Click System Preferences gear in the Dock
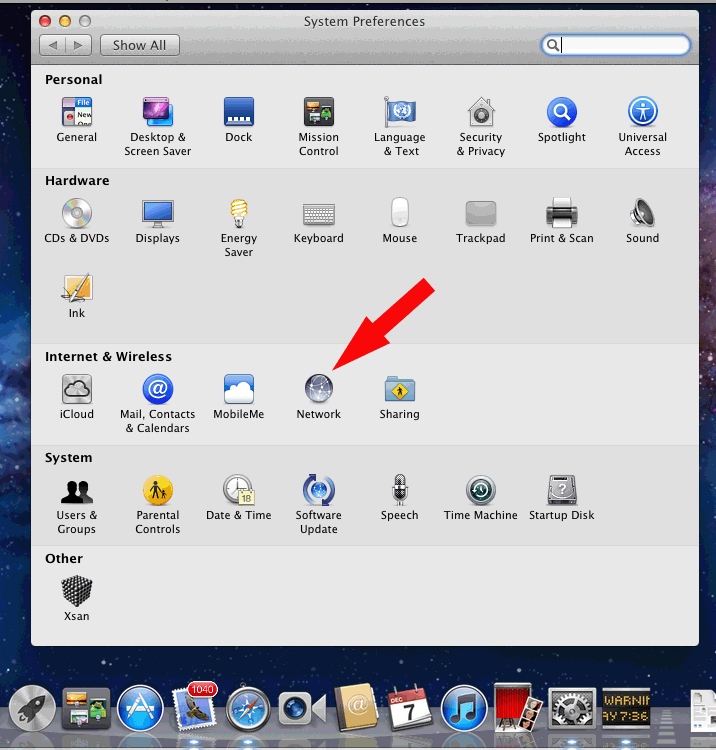The height and width of the screenshot is (750, 716). point(572,709)
